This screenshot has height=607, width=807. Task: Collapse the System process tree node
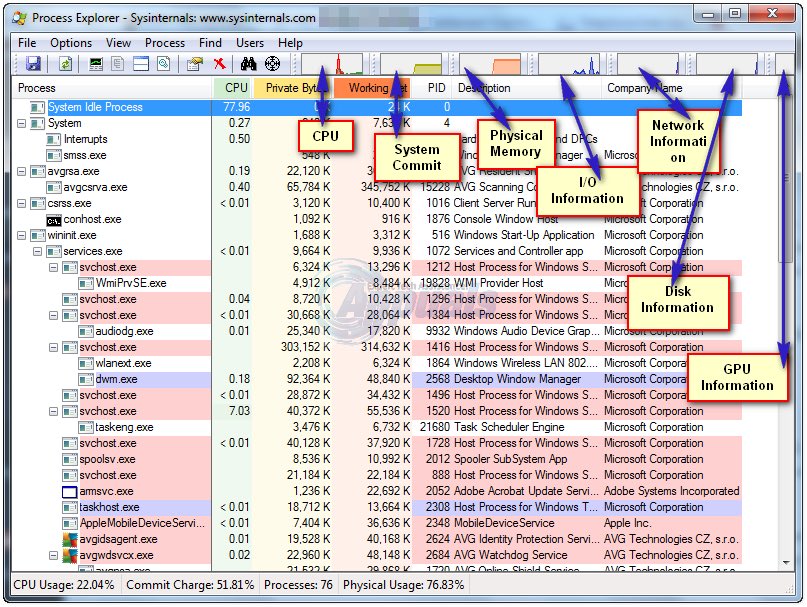click(22, 124)
